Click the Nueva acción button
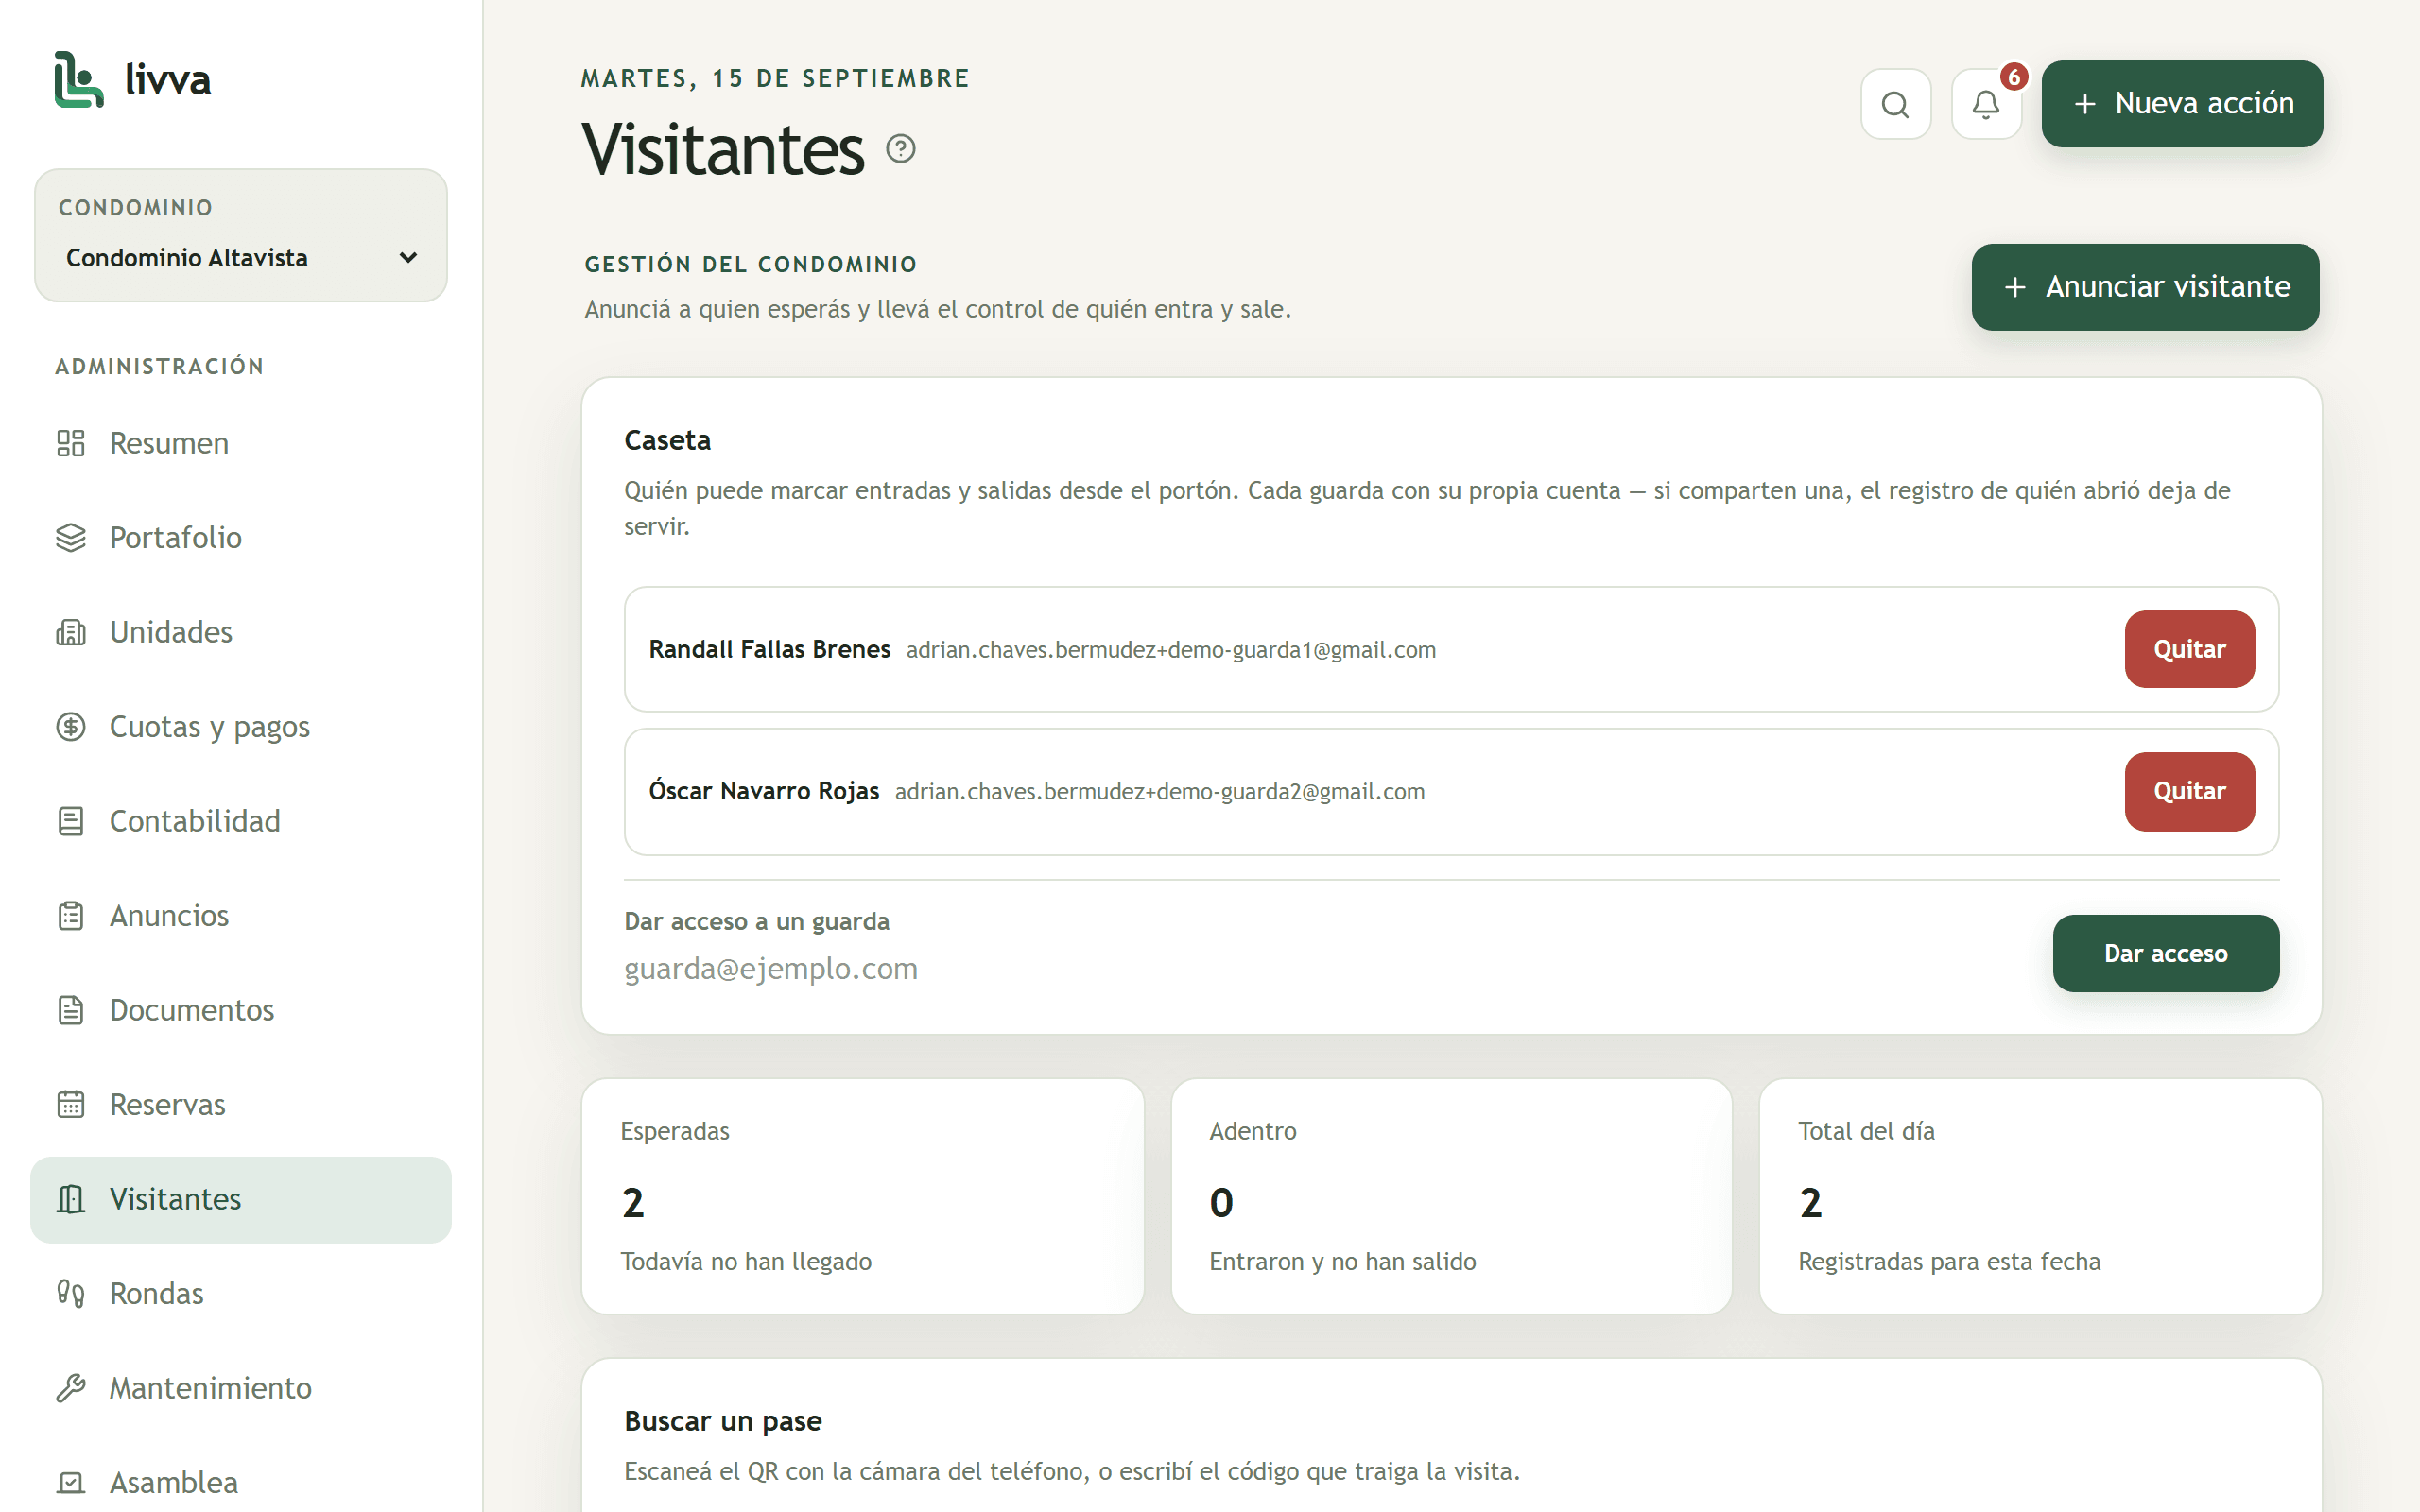The width and height of the screenshot is (2420, 1512). 2182,104
